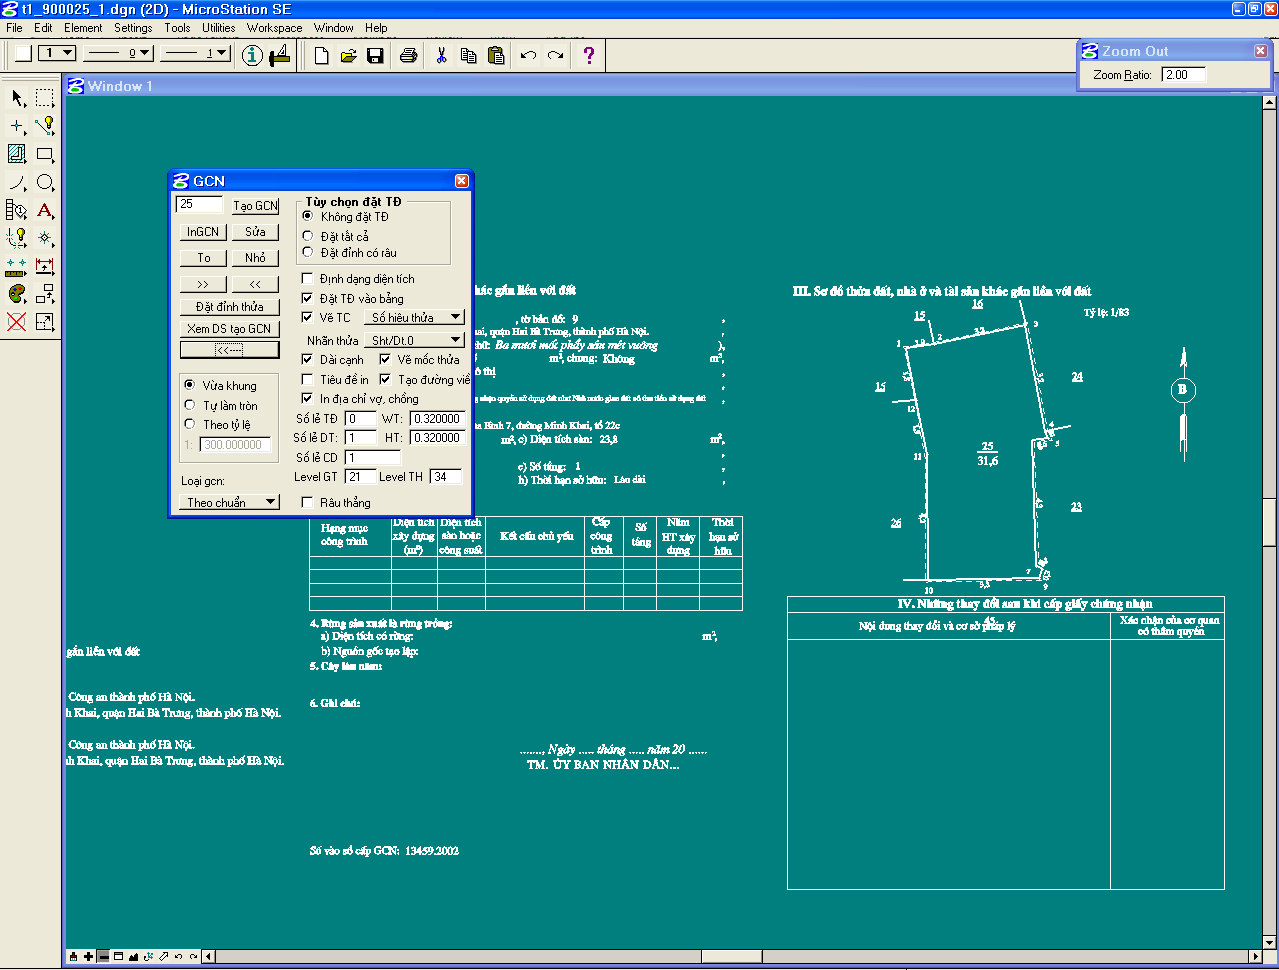1279x970 pixels.
Task: Click the Zoom Ratio input field
Action: coord(1183,75)
